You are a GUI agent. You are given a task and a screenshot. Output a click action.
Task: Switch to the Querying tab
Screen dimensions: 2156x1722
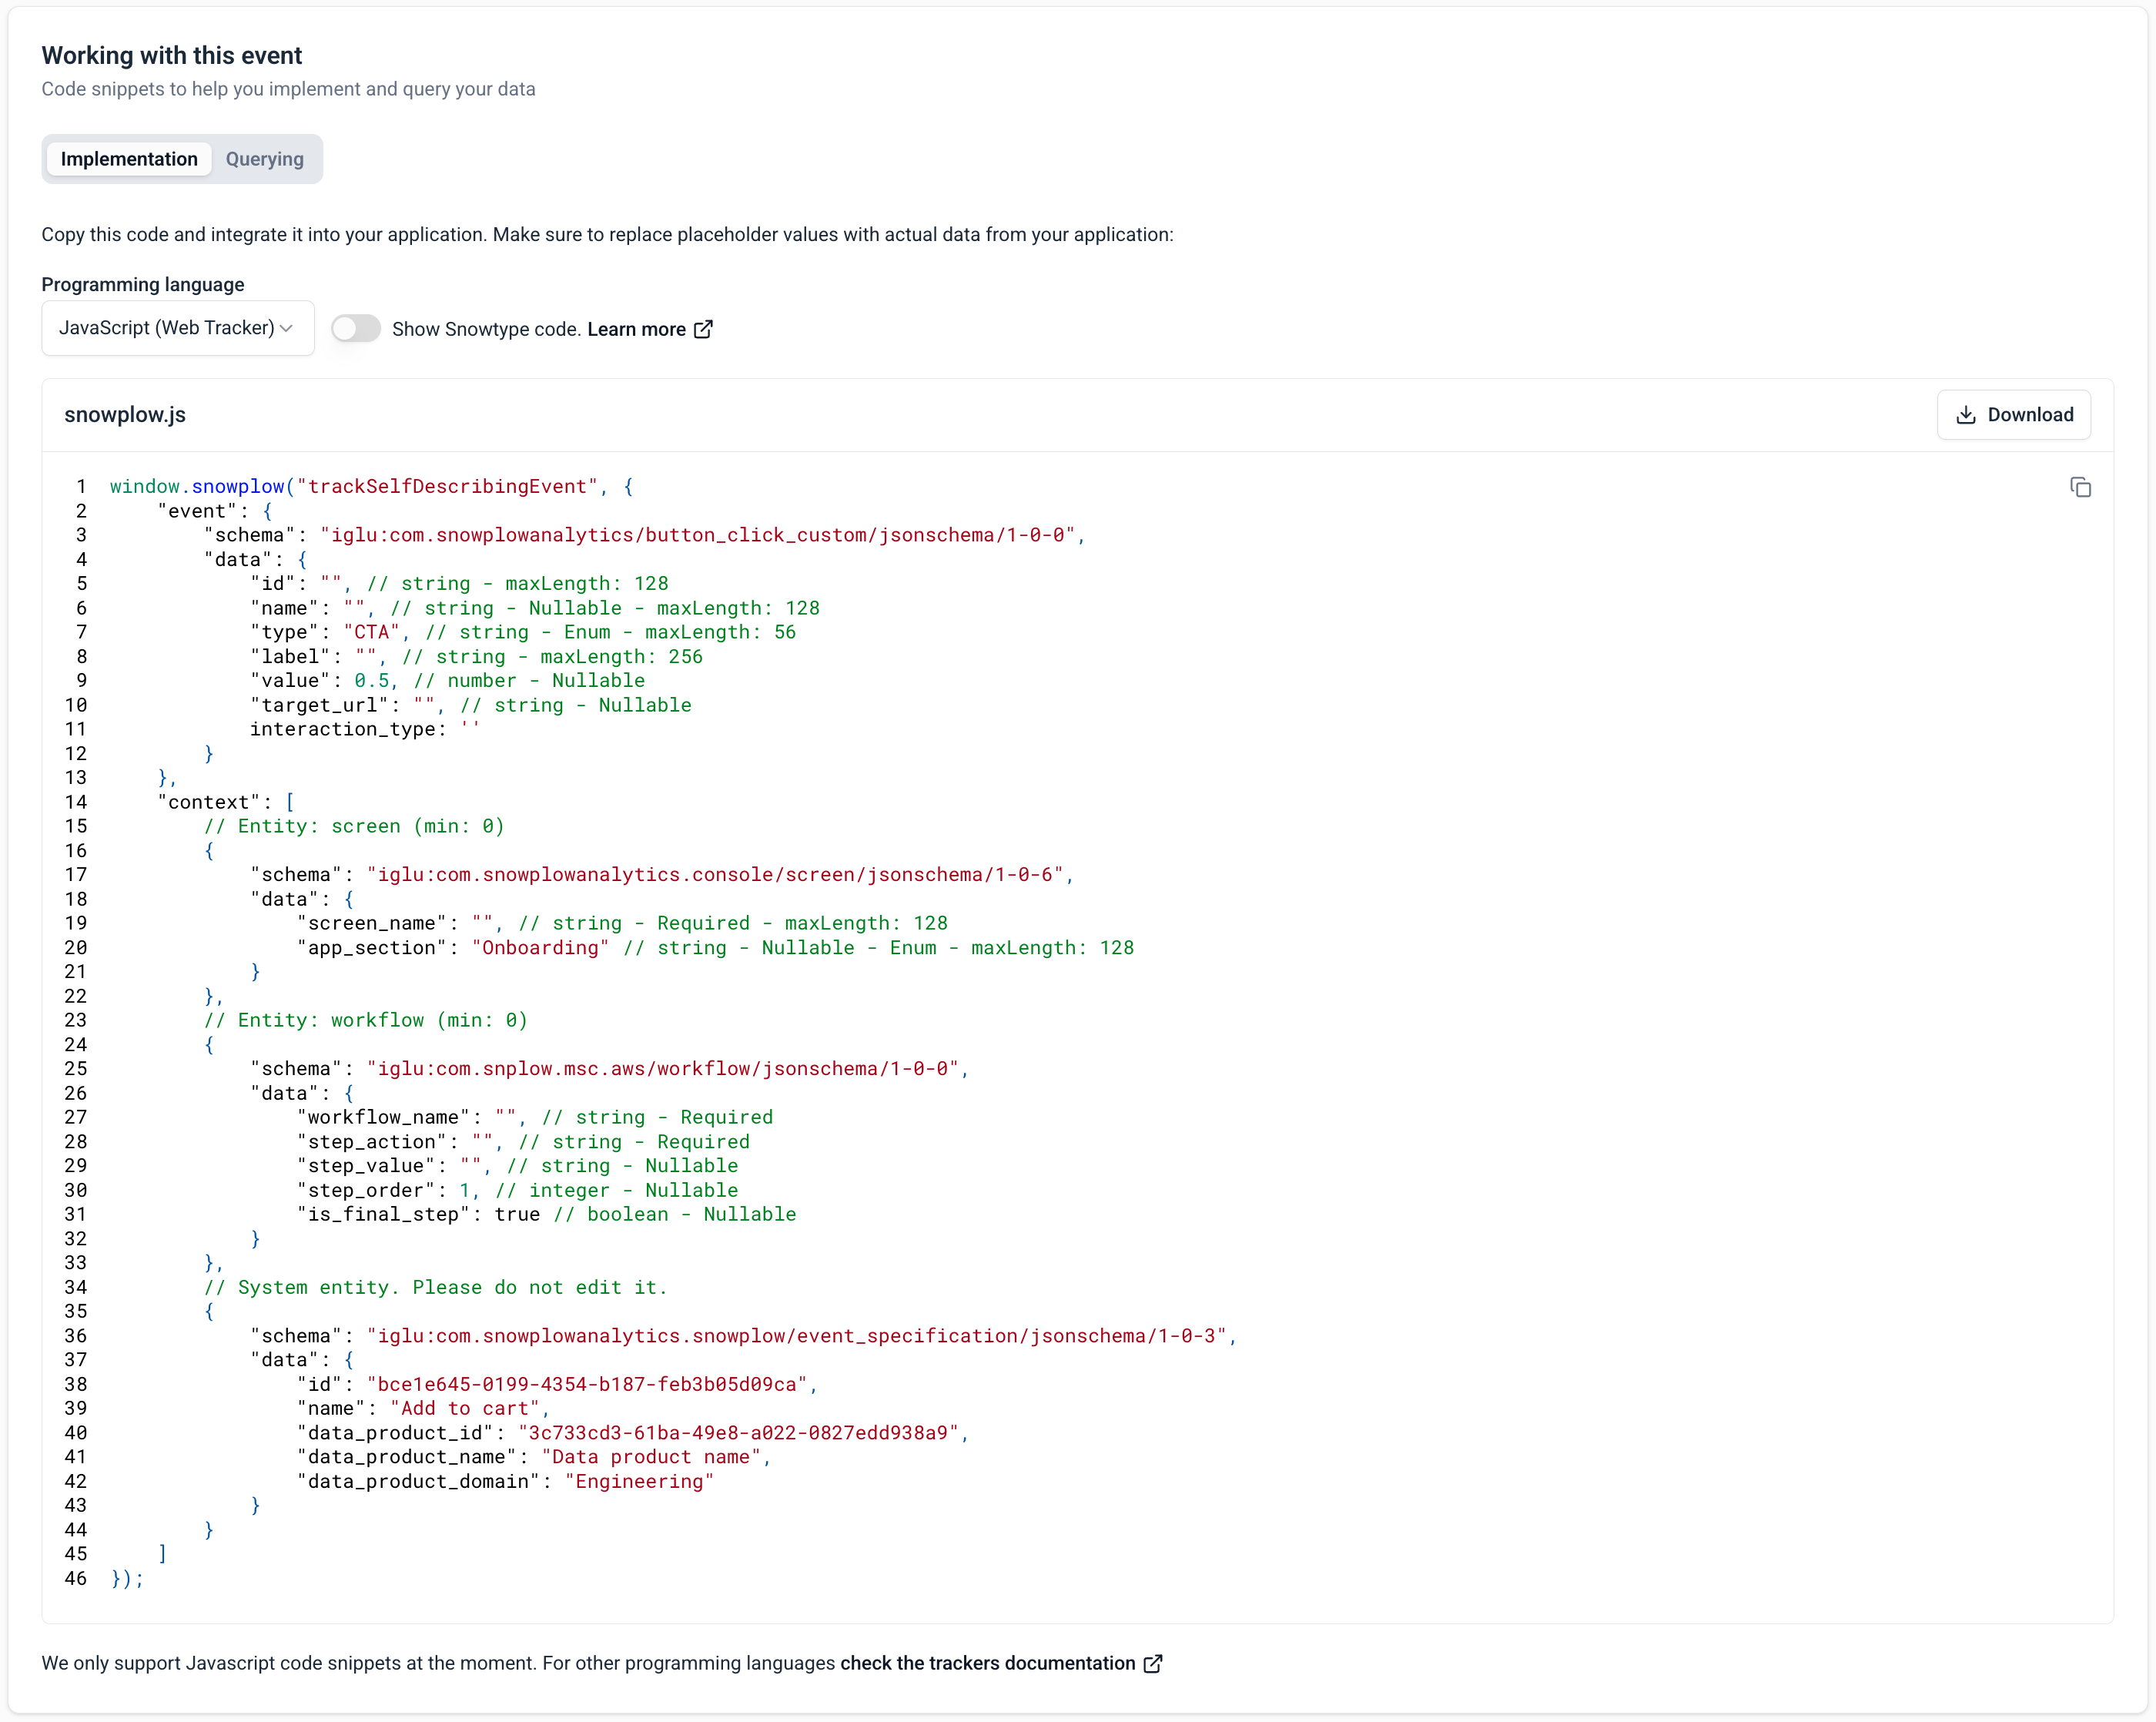264,159
